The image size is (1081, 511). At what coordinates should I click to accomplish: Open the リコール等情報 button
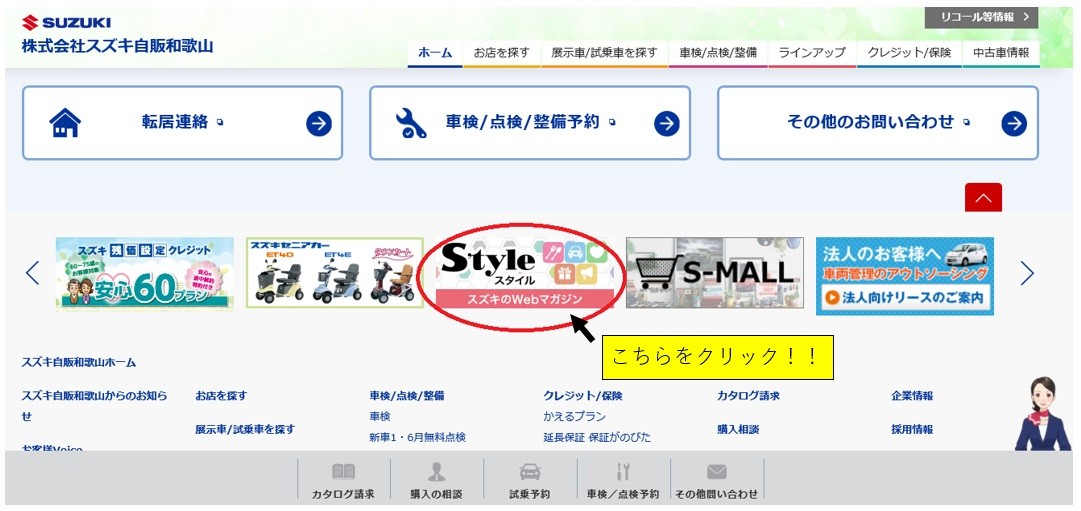(981, 18)
